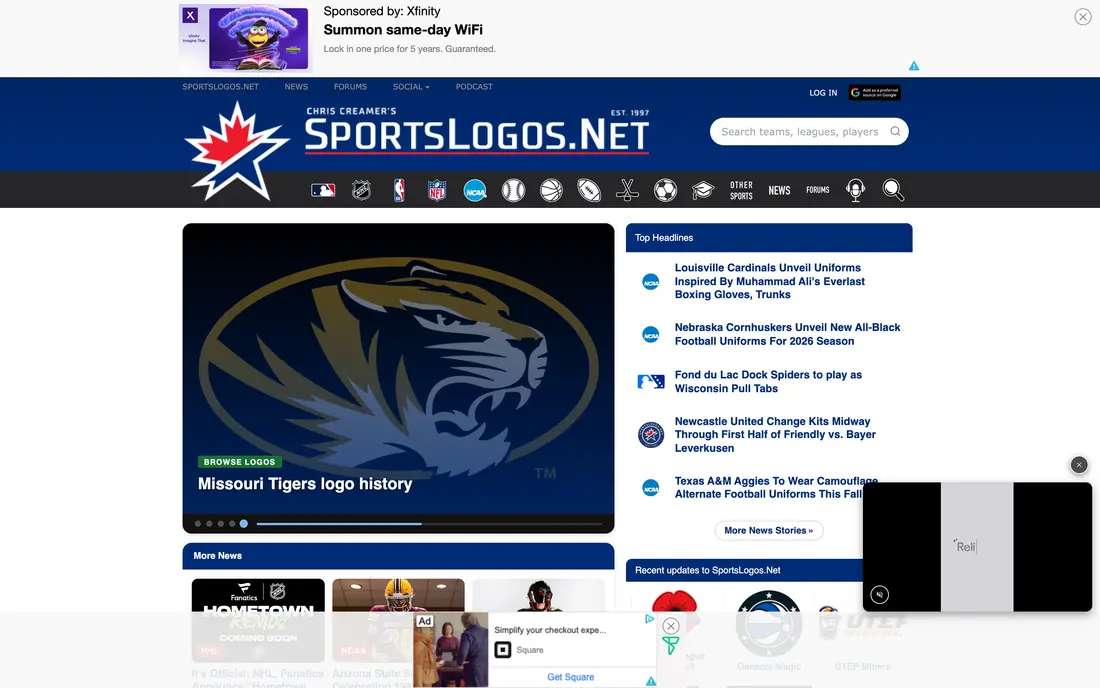Click the Google preferred source badge
Image resolution: width=1100 pixels, height=688 pixels.
(x=875, y=93)
